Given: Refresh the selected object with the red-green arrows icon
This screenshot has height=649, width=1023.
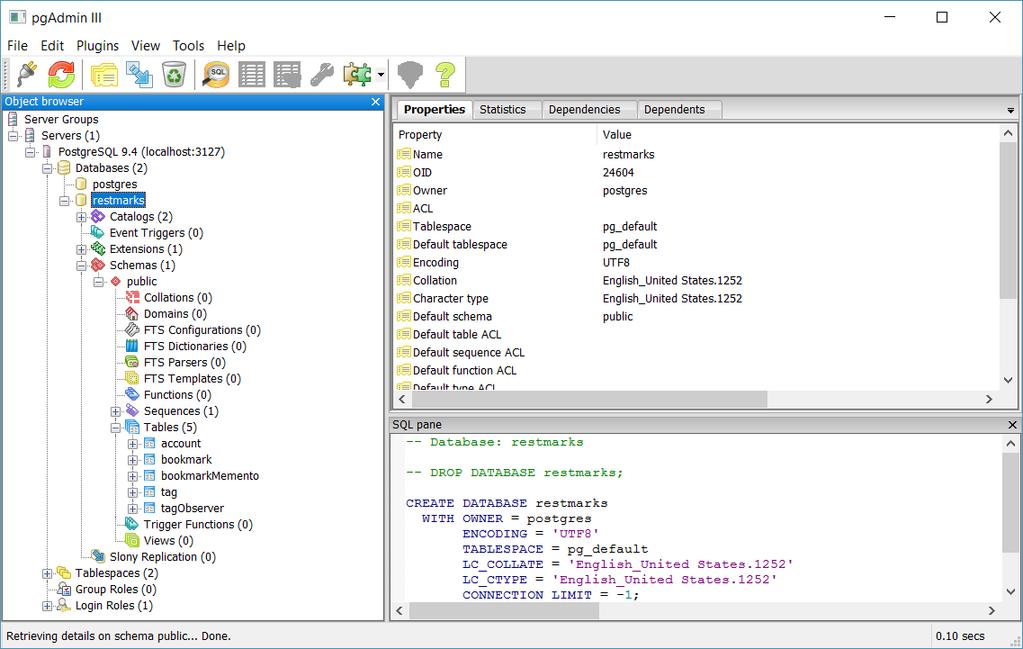Looking at the screenshot, I should click(61, 74).
